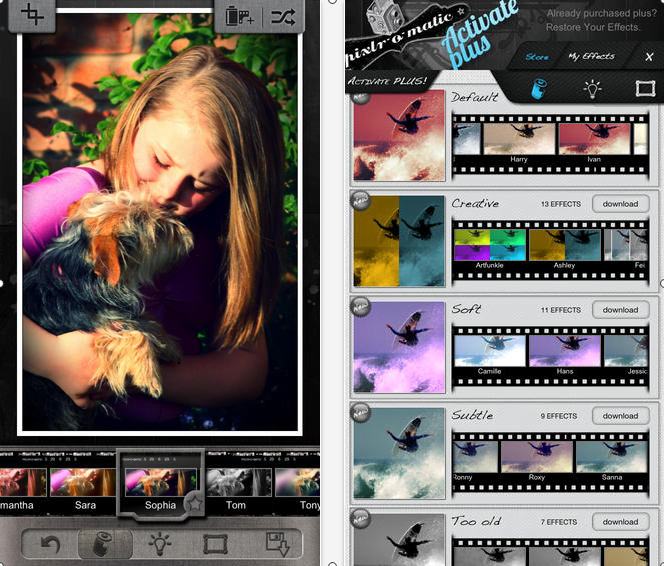Select the crop tool icon
Screen dimensions: 664x566
(x=32, y=15)
